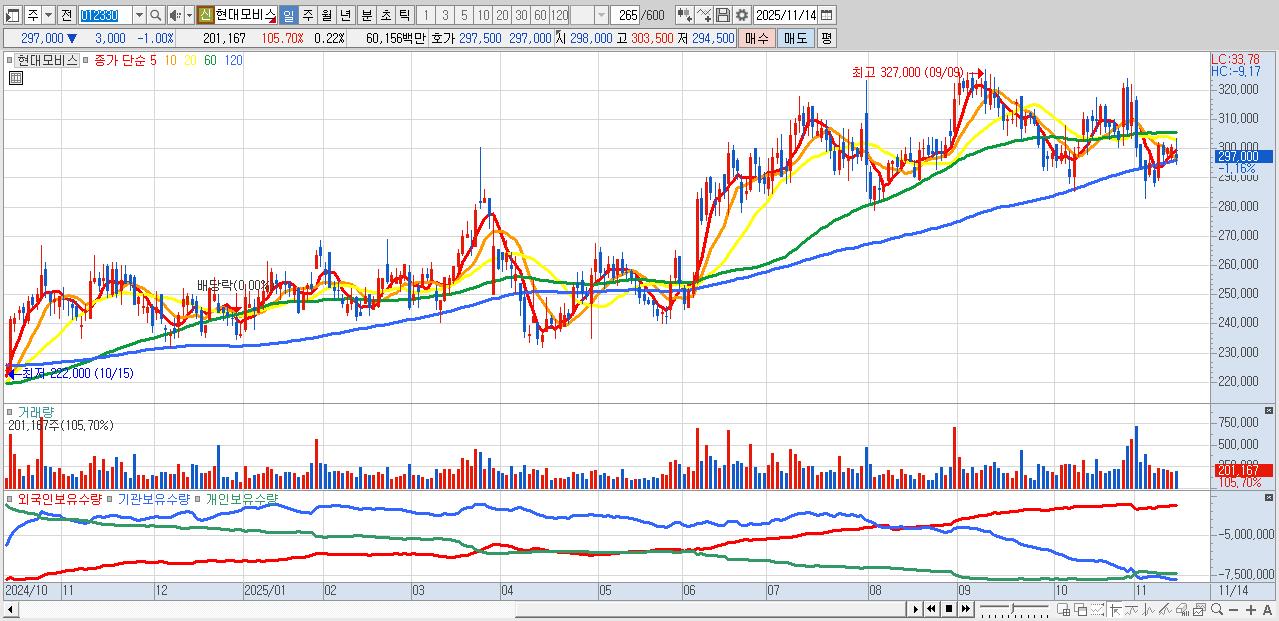Toggle the volume panel corner box
The width and height of the screenshot is (1279, 621).
pos(1270,410)
